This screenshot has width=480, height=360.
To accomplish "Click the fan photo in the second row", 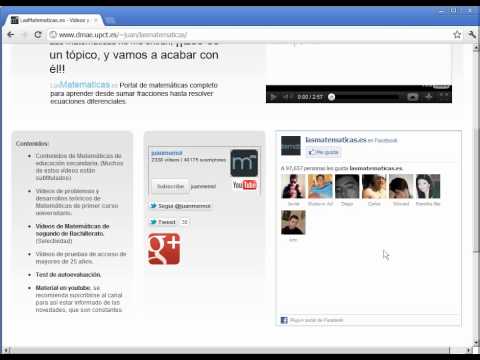I will coord(293,222).
